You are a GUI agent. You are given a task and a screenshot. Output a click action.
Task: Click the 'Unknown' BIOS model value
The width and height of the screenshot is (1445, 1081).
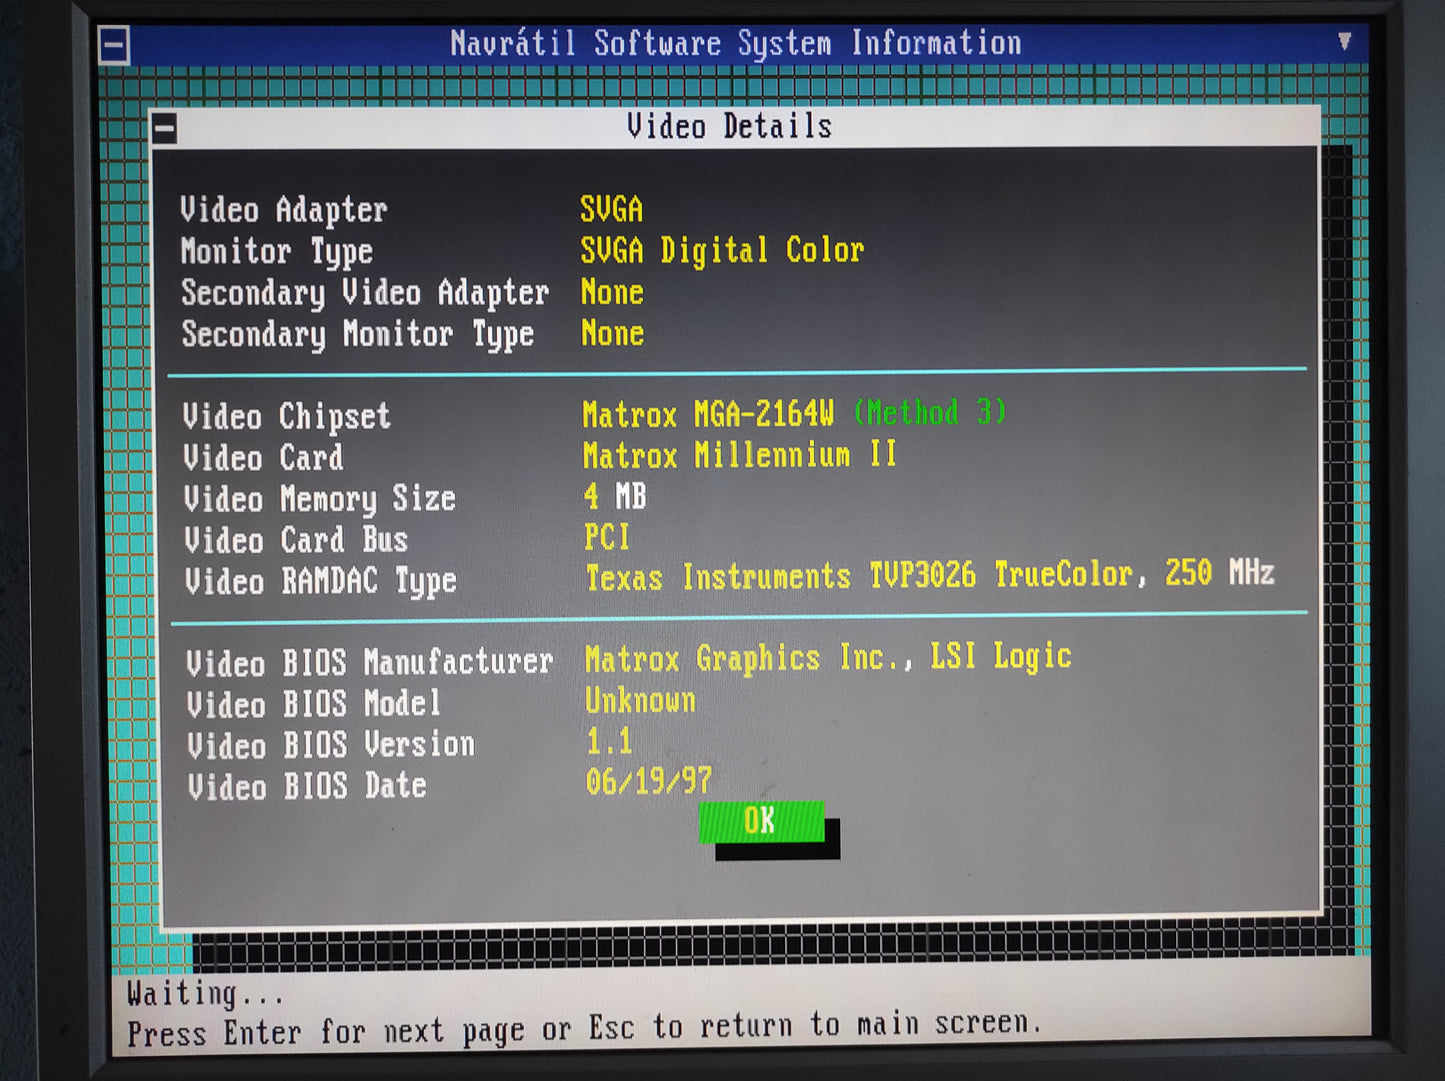click(641, 700)
